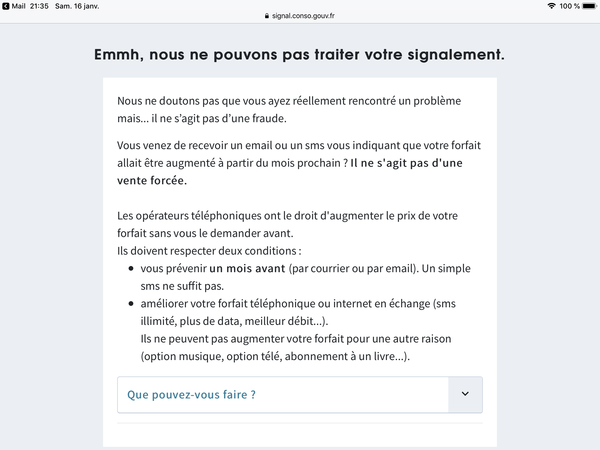Click the heading 'Emmh, nous ne pouvons pas traiter'

299,54
